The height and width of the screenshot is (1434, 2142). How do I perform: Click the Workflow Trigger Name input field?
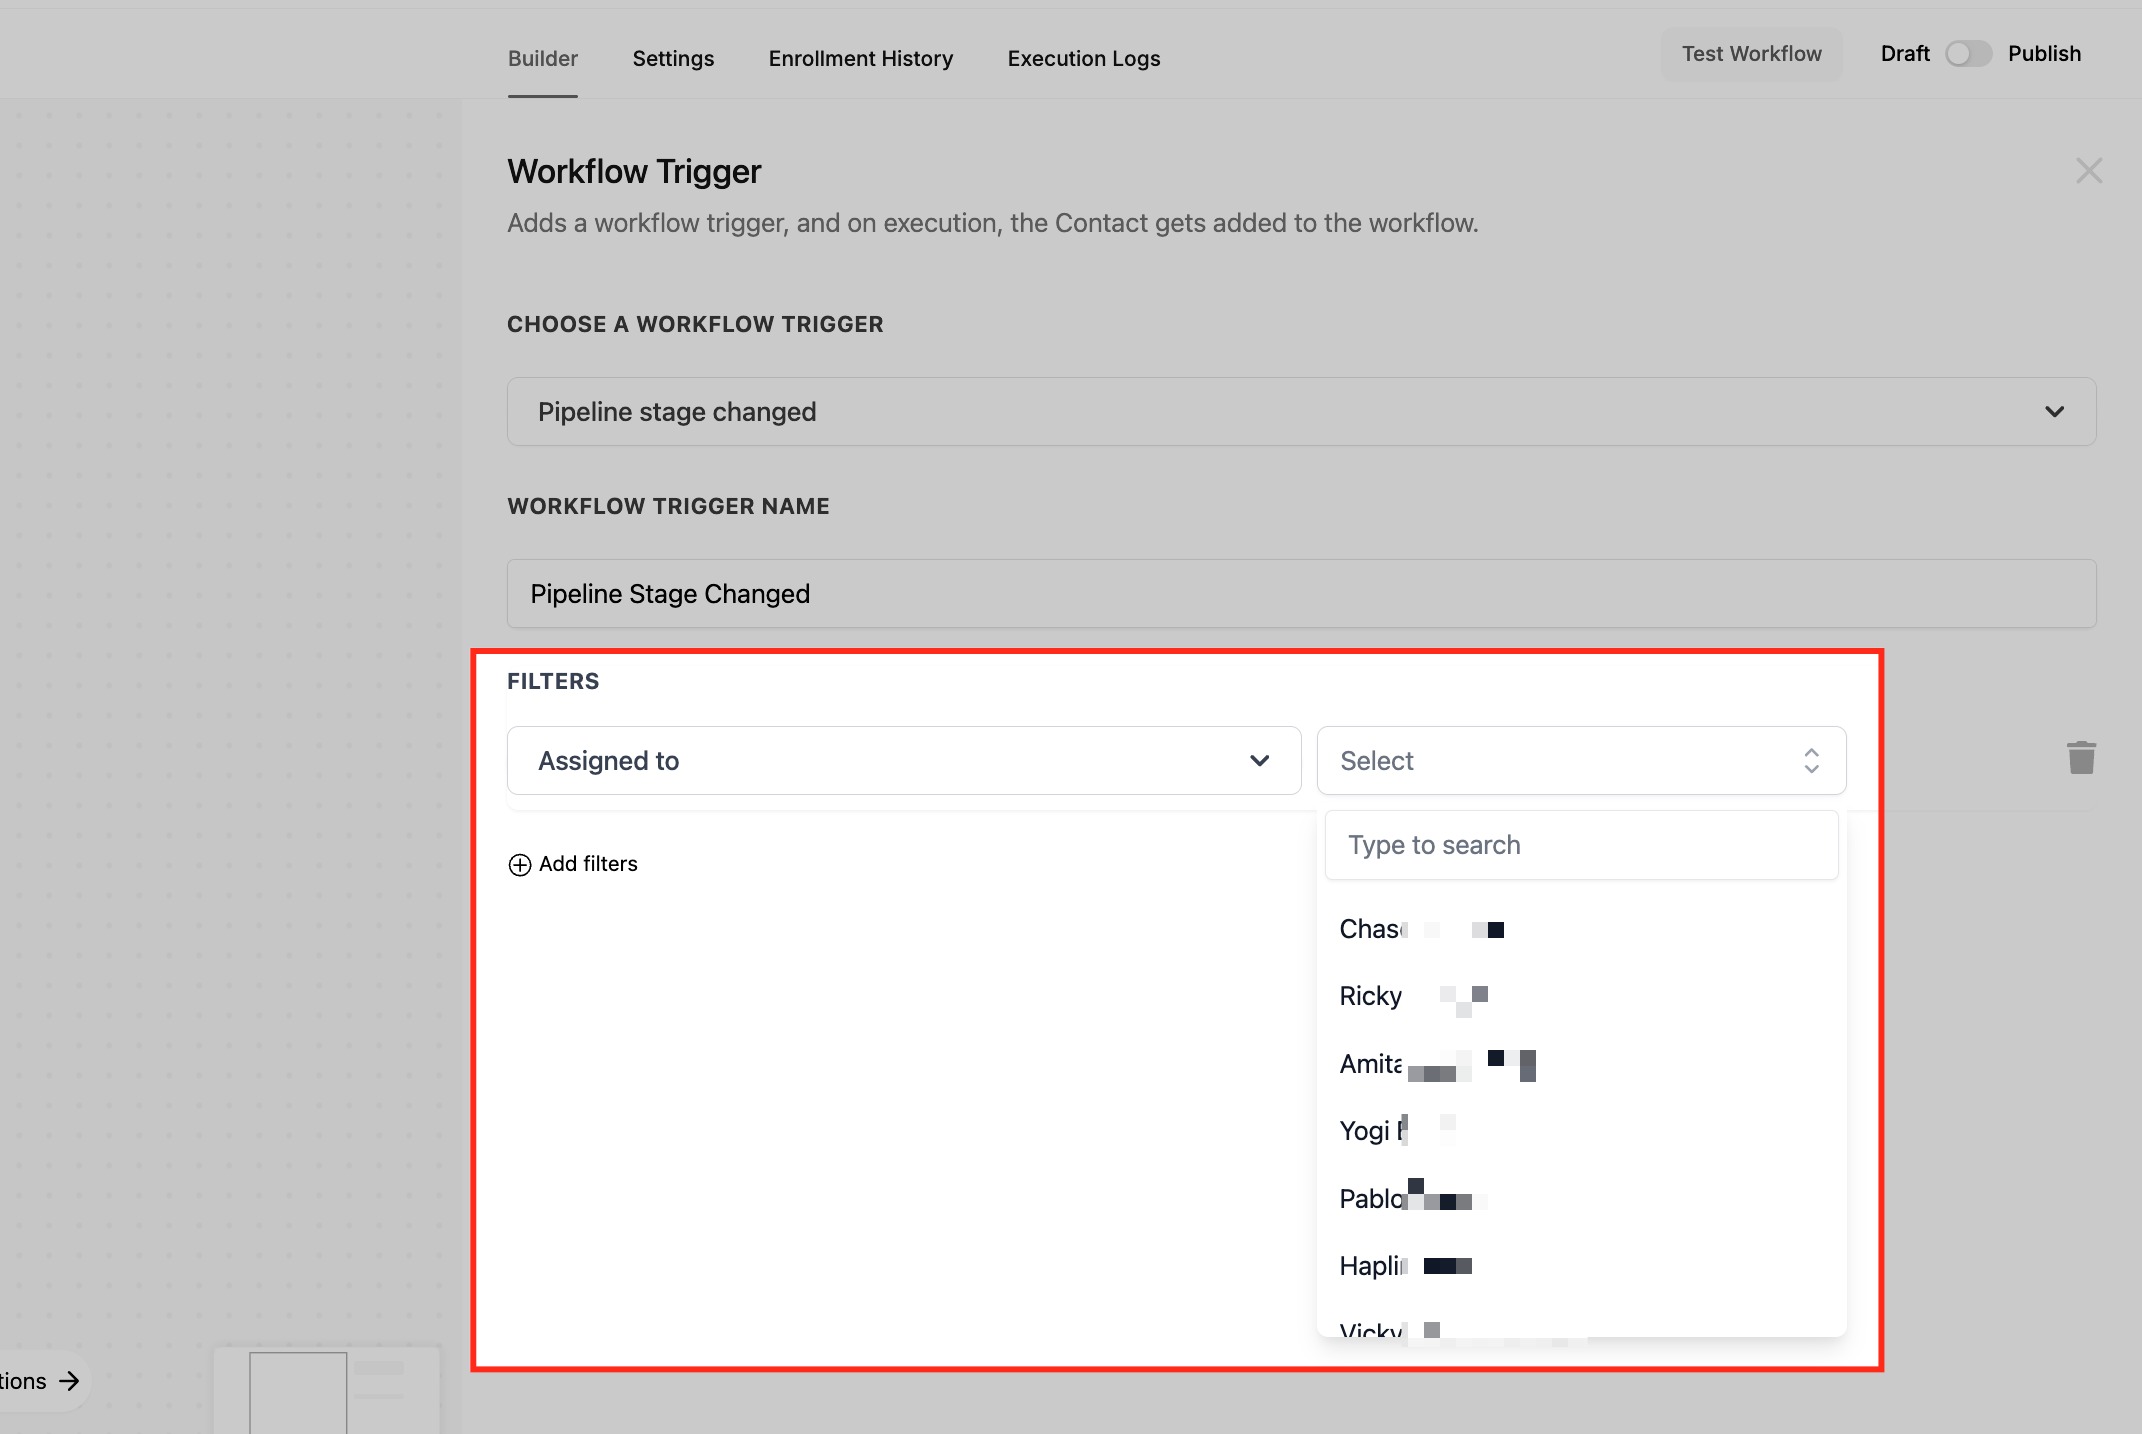coord(1300,594)
